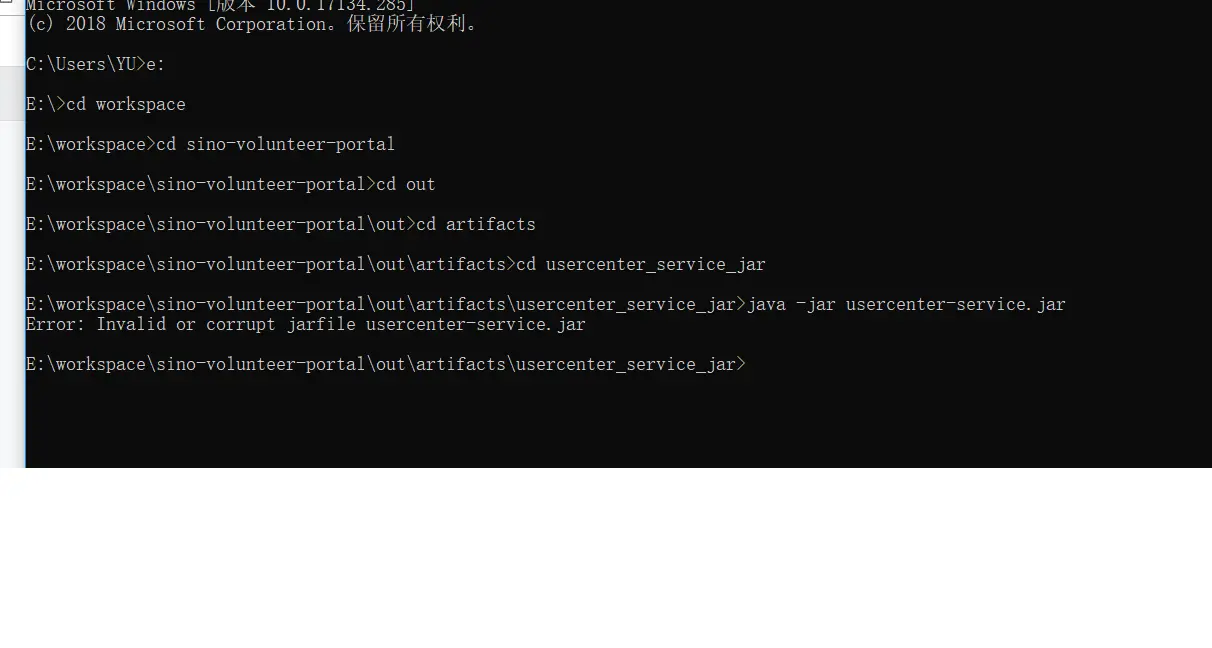Click the word 'Error:' in the output

56,324
